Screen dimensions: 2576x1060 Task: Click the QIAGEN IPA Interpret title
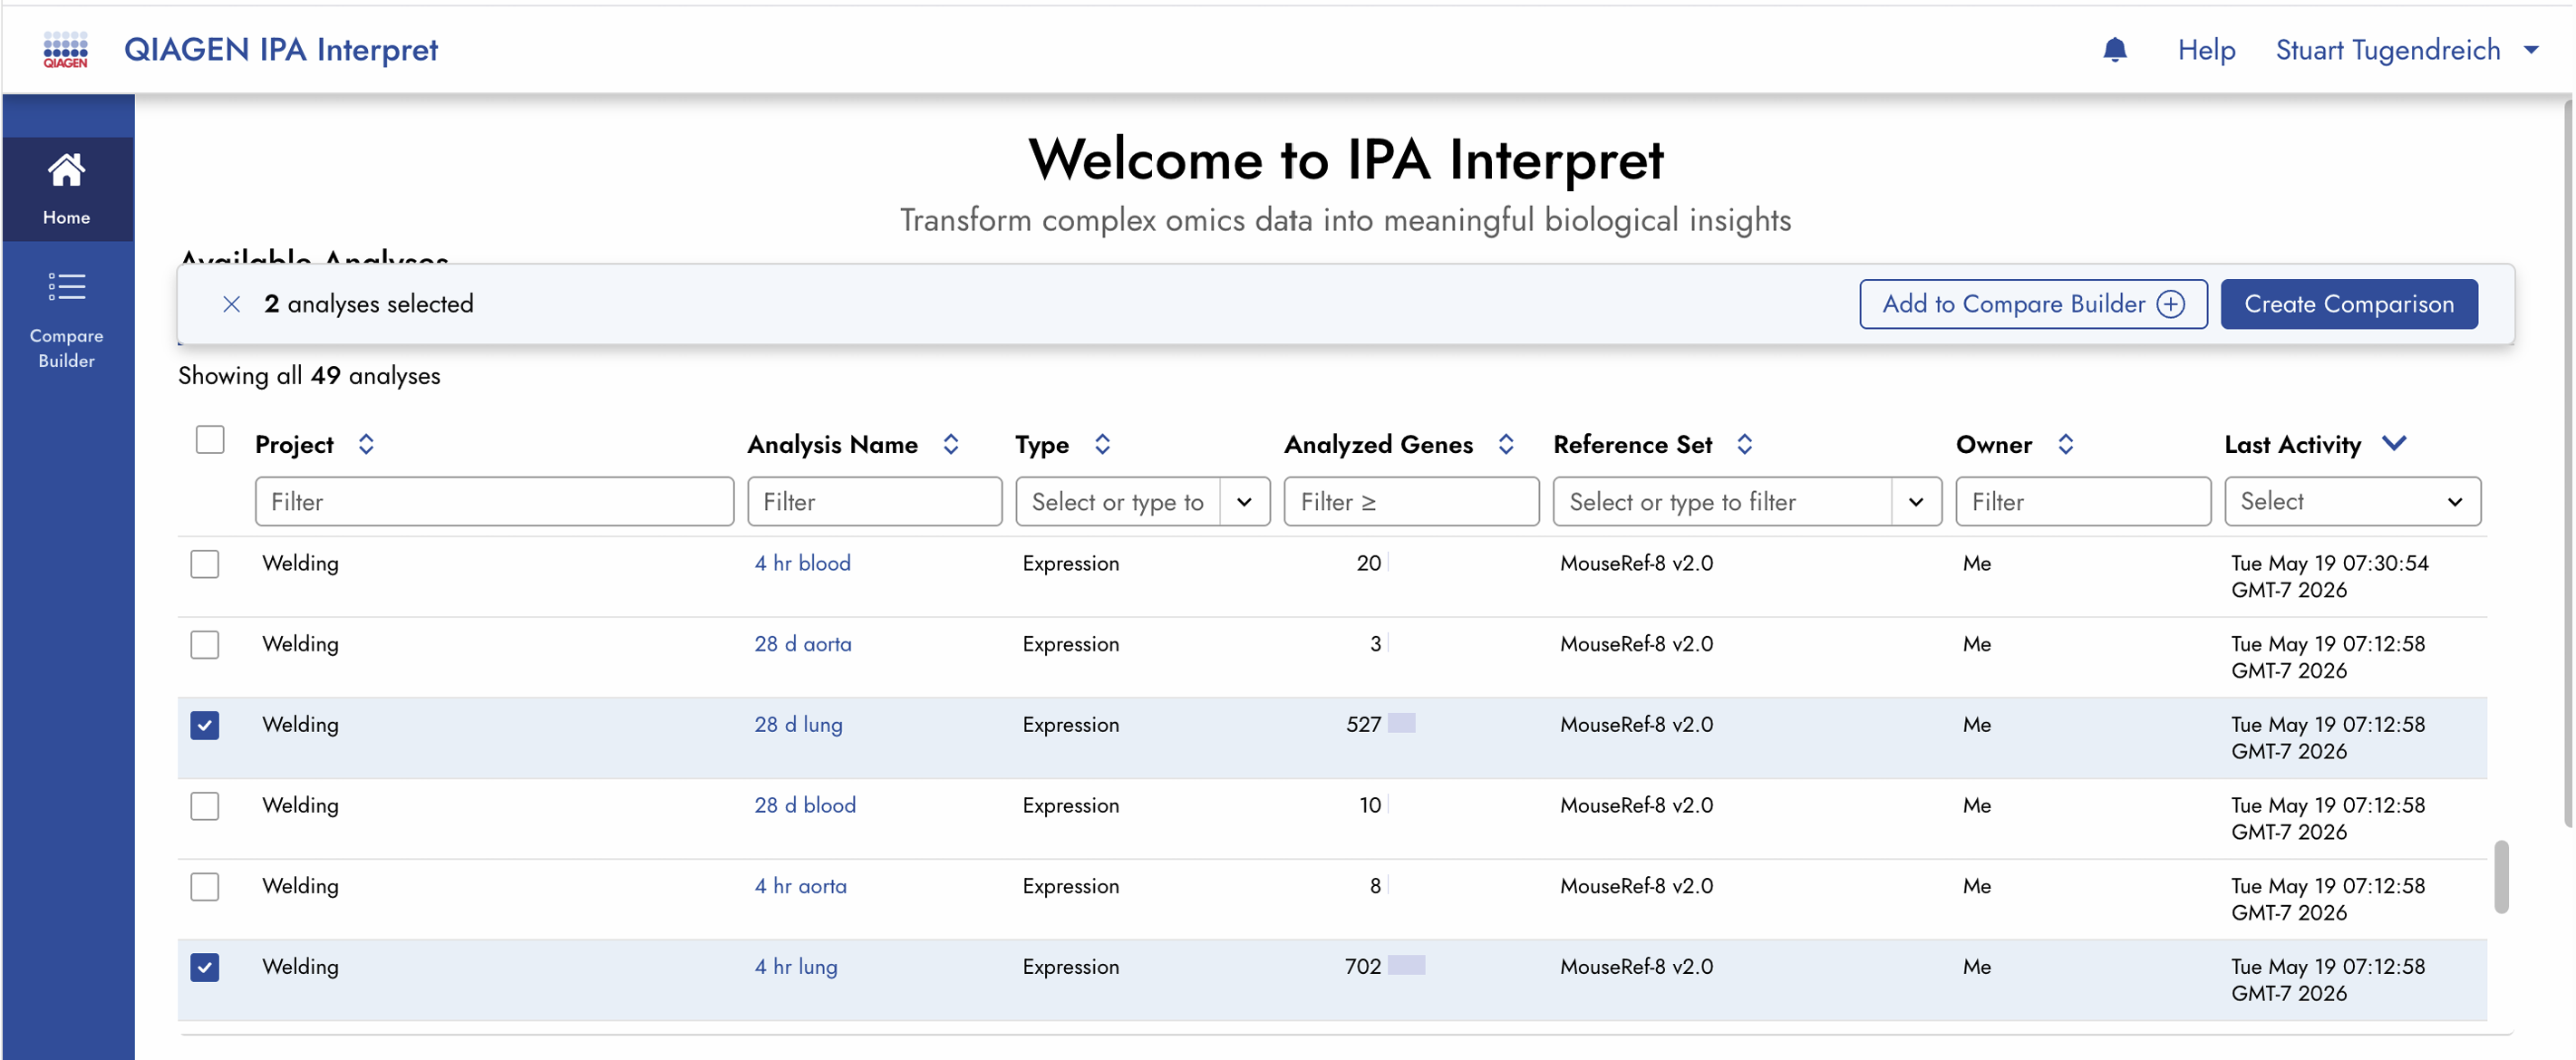pos(281,49)
